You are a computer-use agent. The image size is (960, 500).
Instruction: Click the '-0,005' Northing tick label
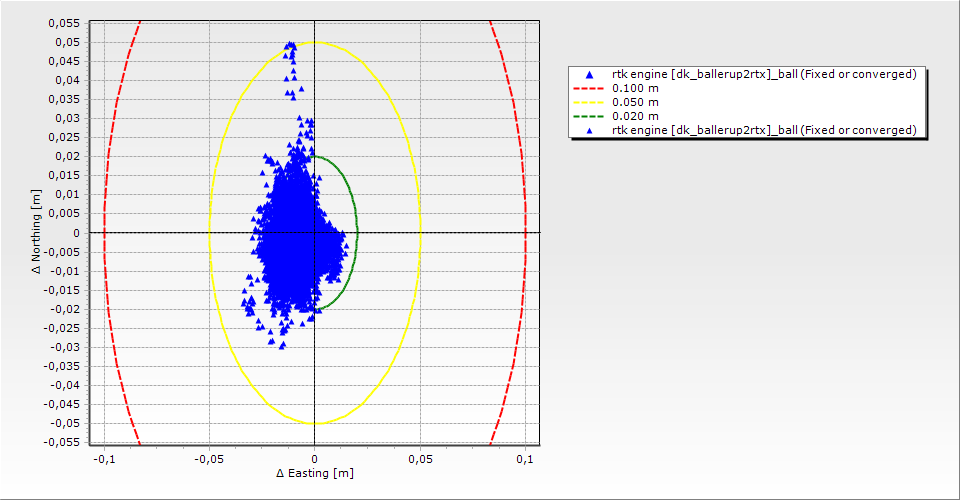[x=62, y=252]
